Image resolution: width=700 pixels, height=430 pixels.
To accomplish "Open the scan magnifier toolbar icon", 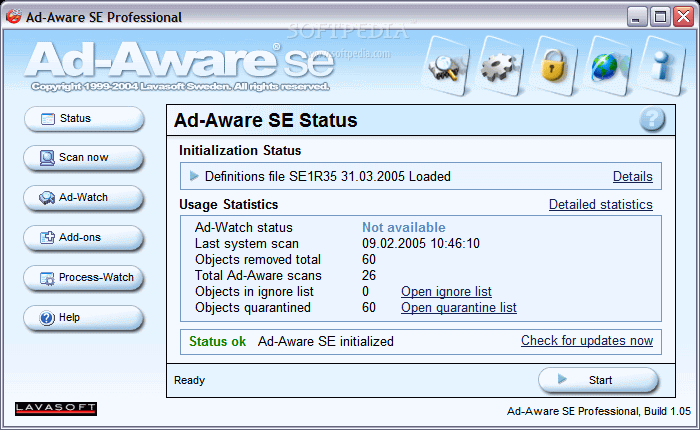I will (446, 67).
